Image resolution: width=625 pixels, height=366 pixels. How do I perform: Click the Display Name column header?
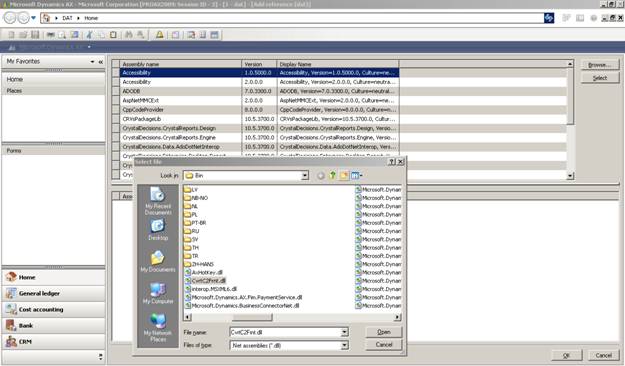click(x=338, y=64)
